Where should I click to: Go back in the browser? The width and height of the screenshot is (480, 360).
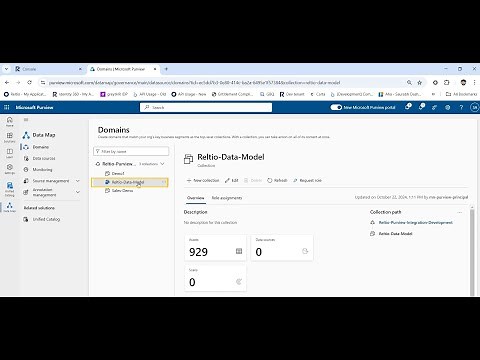pyautogui.click(x=7, y=82)
